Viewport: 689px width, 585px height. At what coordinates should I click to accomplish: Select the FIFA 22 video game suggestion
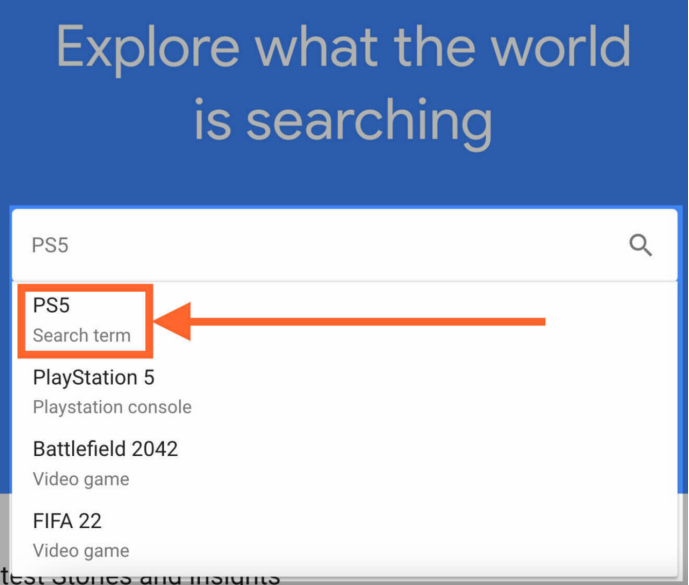(344, 535)
